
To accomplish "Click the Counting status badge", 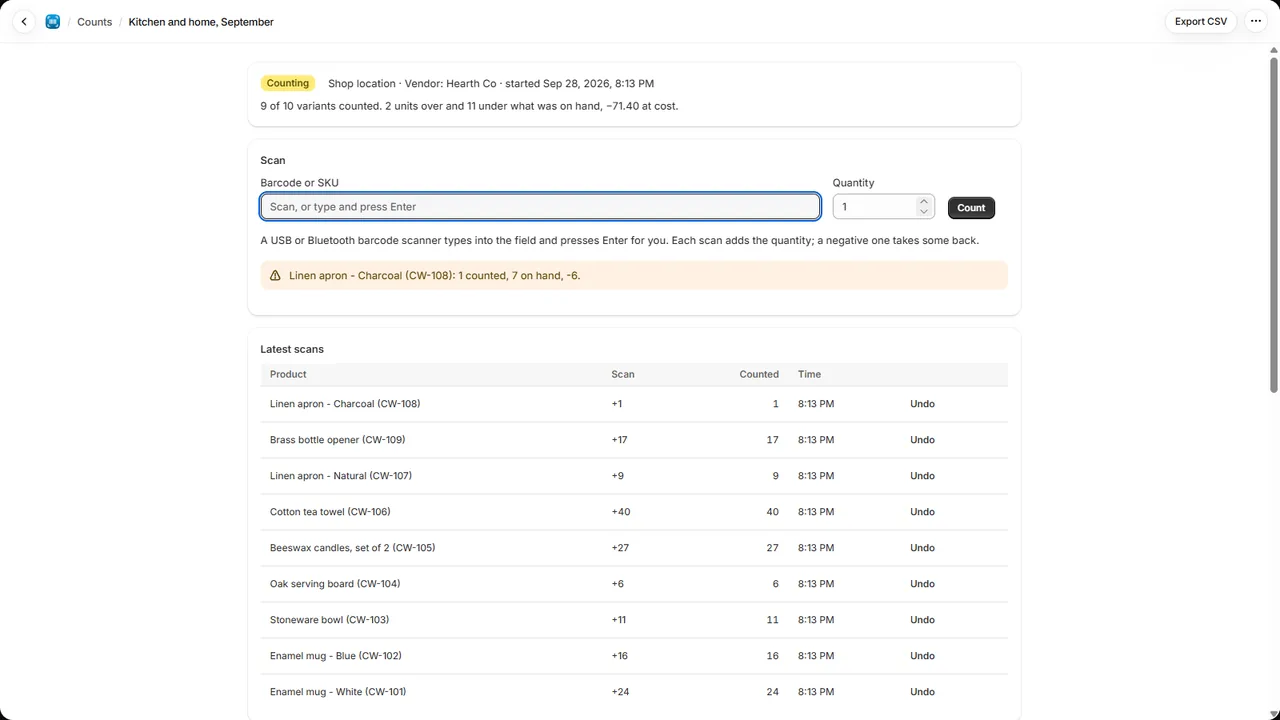I will pos(288,83).
